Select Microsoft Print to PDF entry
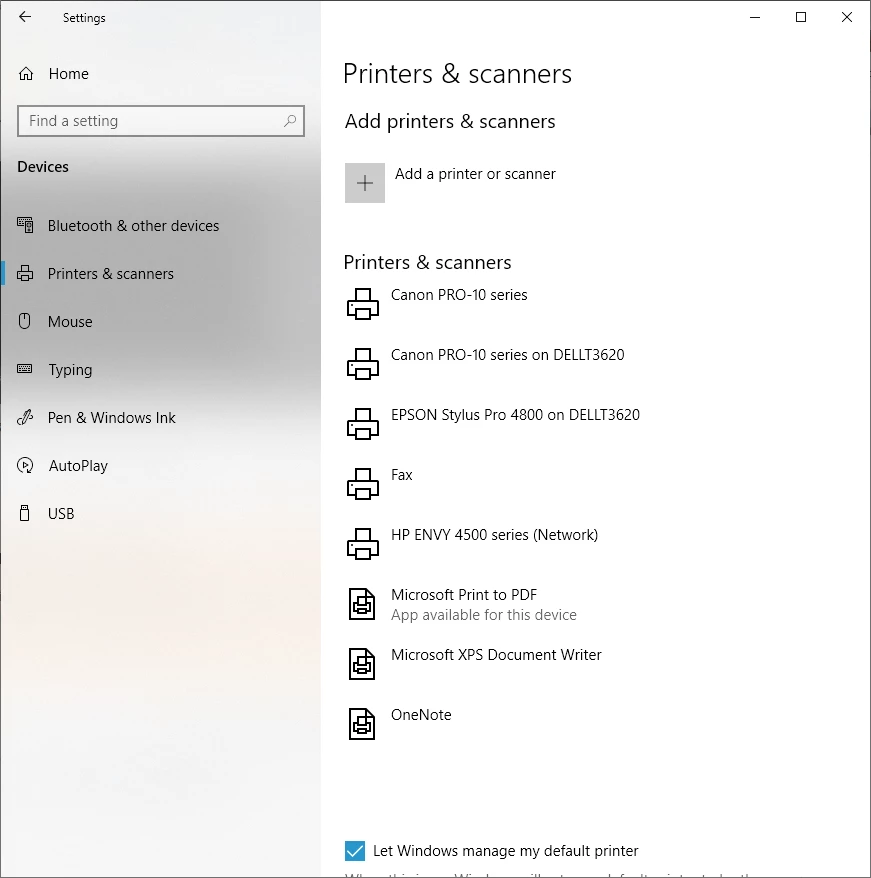Viewport: 871px width, 878px height. tap(464, 595)
